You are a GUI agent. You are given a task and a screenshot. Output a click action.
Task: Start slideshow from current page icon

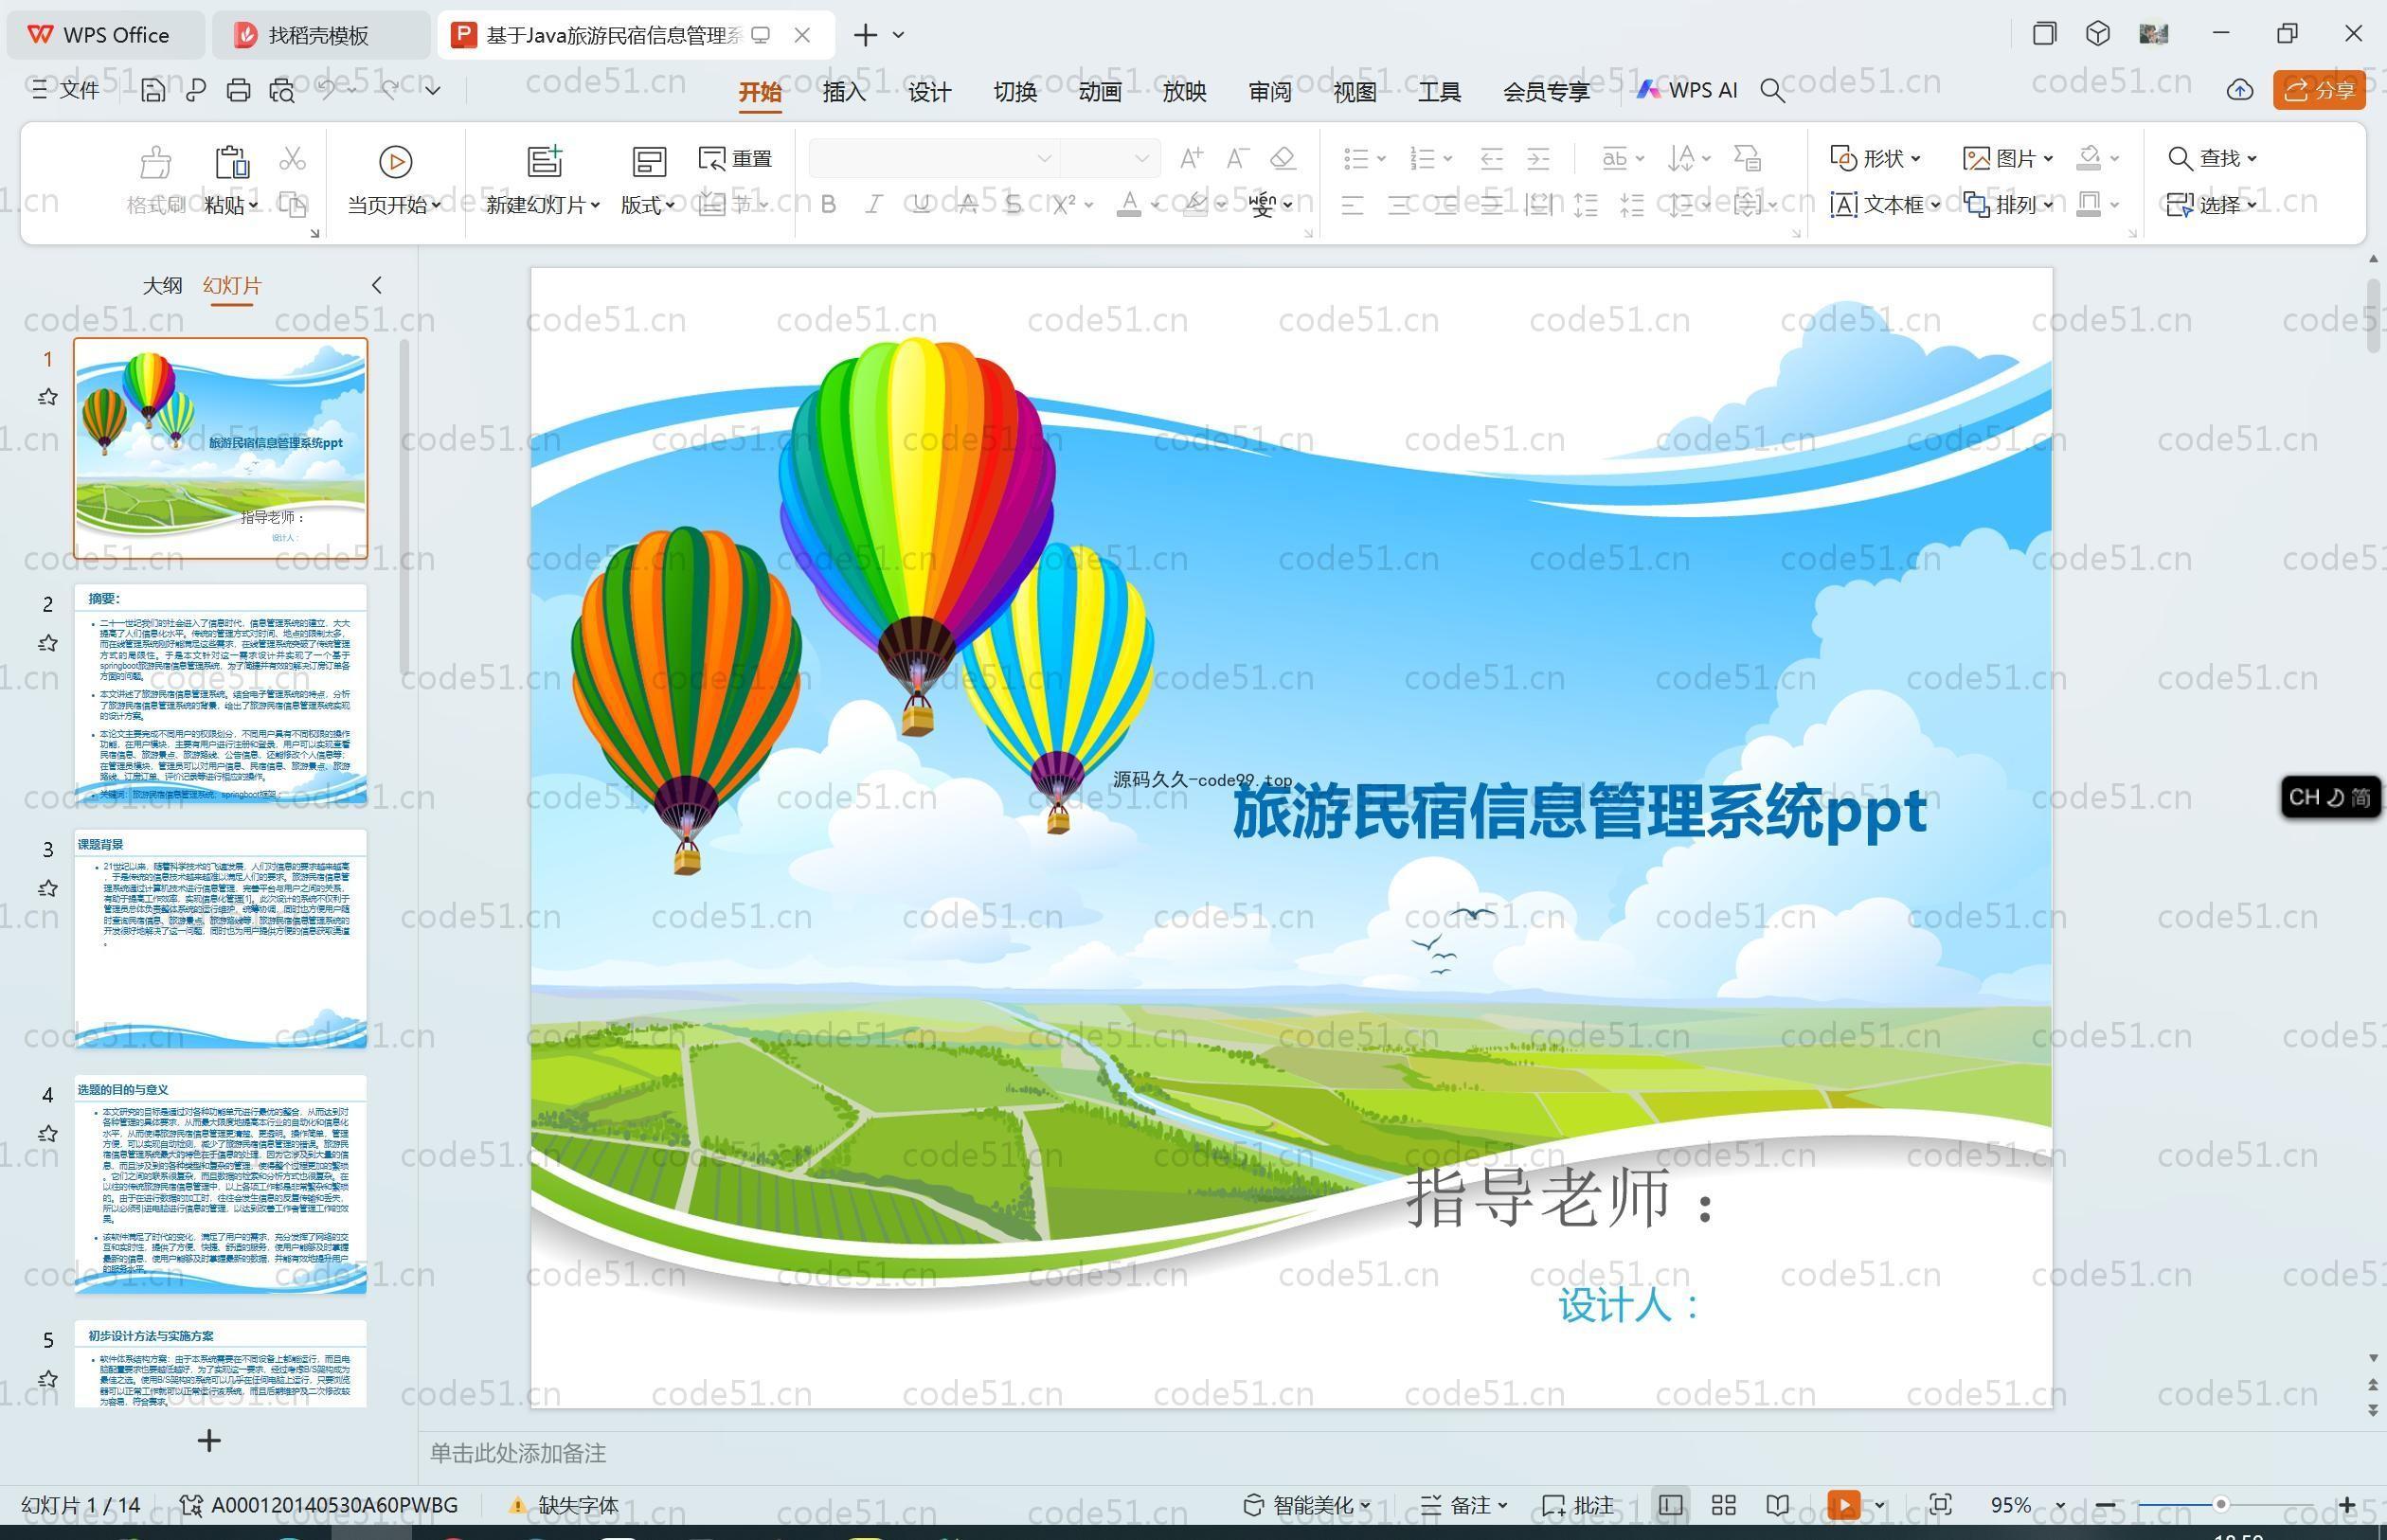[395, 161]
